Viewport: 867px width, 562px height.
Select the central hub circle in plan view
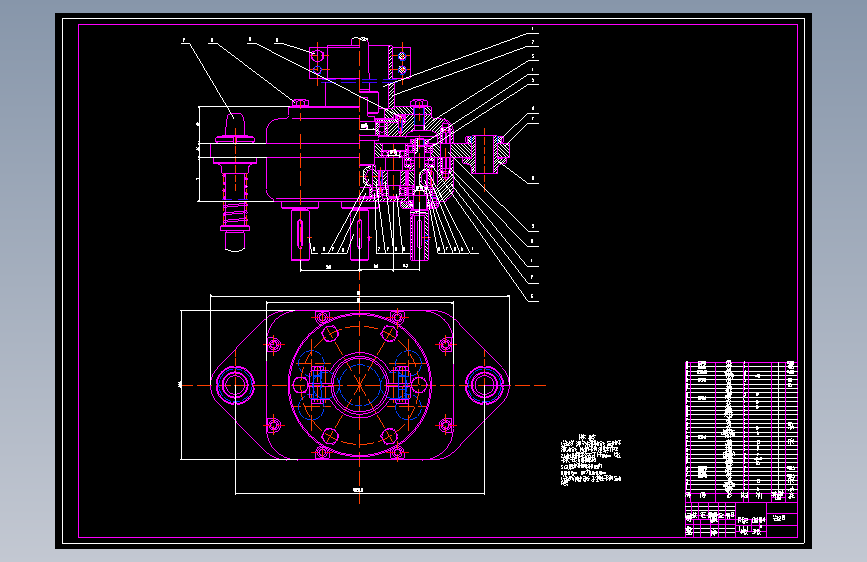click(359, 384)
